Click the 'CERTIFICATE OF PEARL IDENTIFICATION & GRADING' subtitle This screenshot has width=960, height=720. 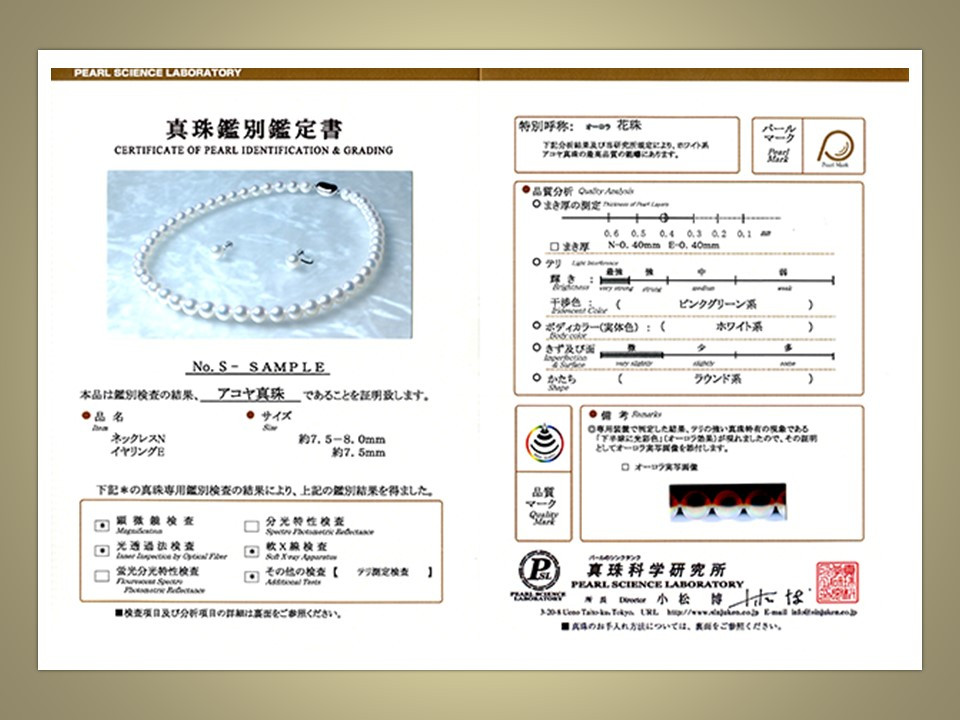click(253, 150)
